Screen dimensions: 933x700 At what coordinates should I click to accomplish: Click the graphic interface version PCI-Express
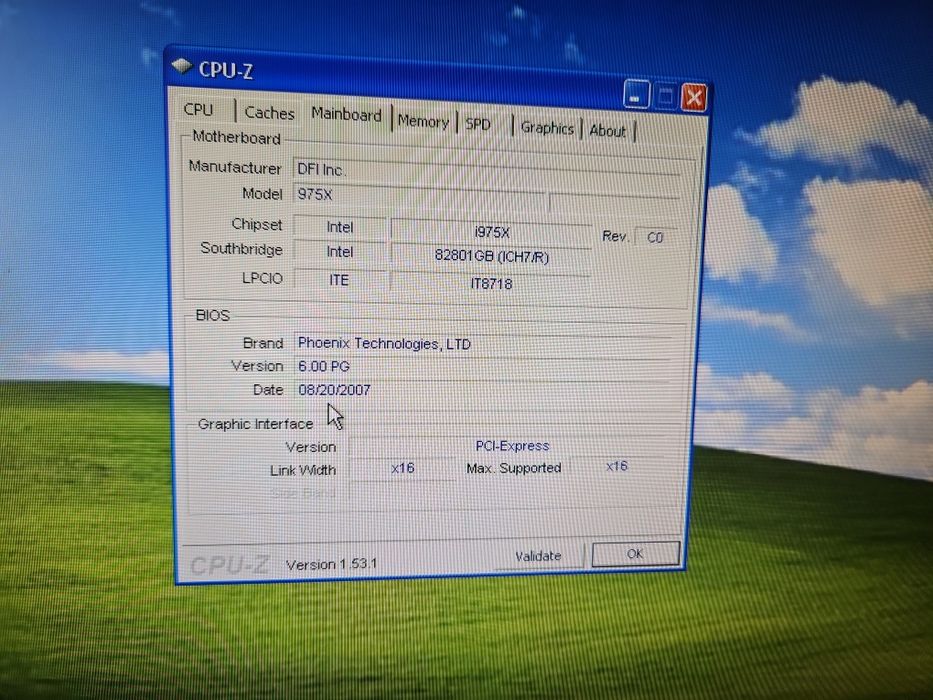(512, 446)
